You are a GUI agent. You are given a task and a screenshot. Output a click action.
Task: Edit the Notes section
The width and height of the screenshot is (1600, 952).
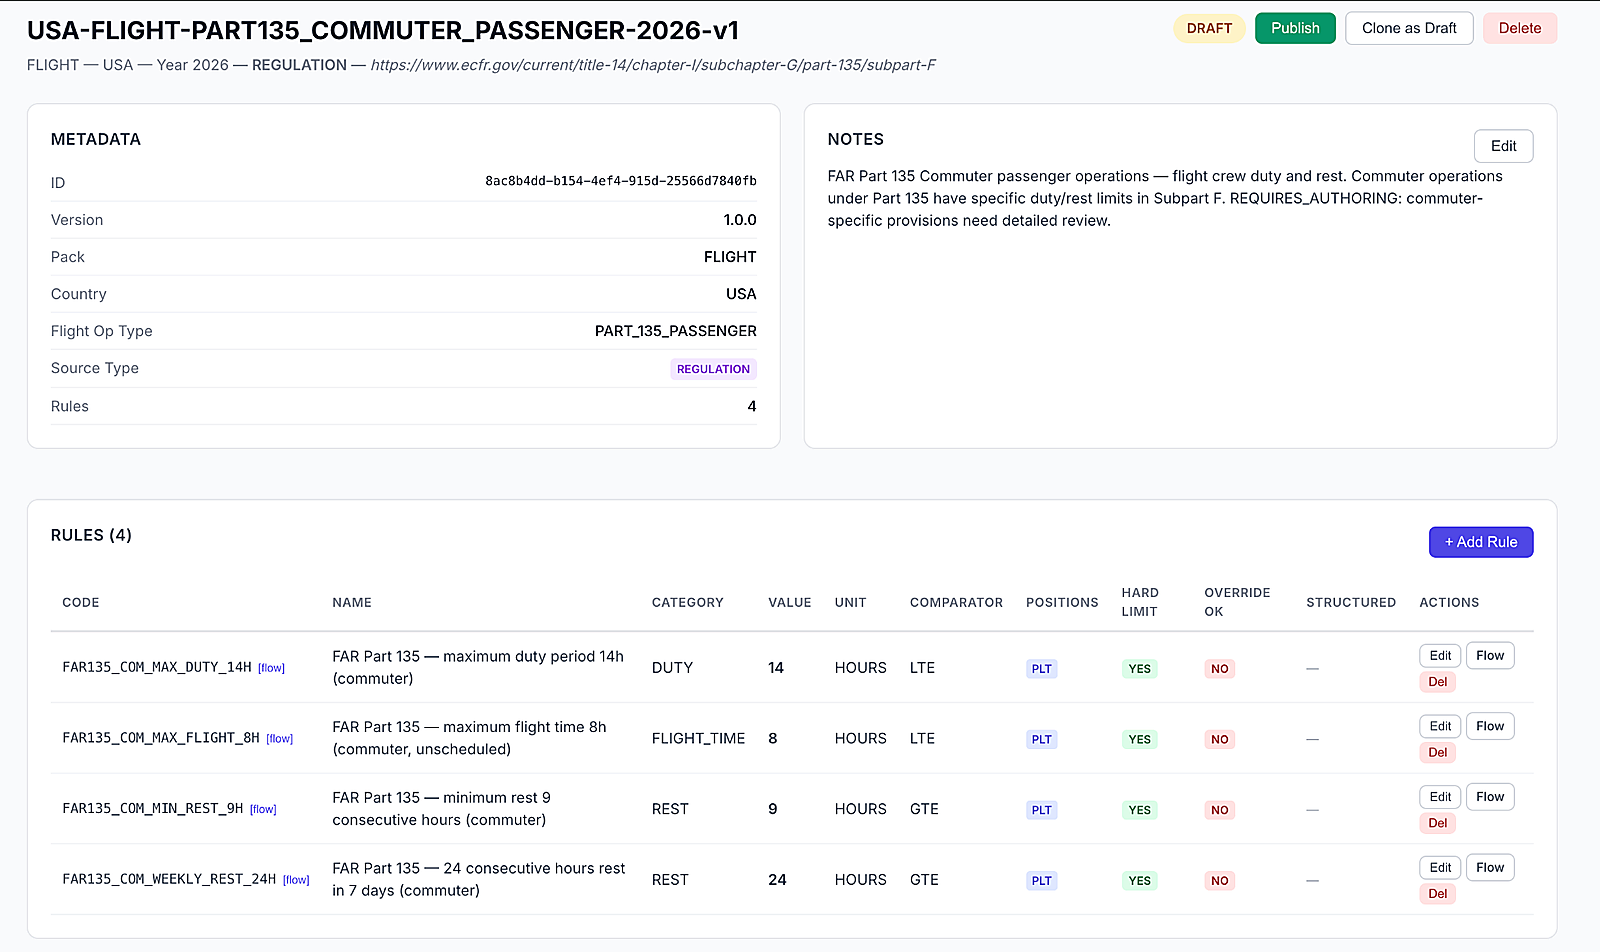click(x=1503, y=146)
